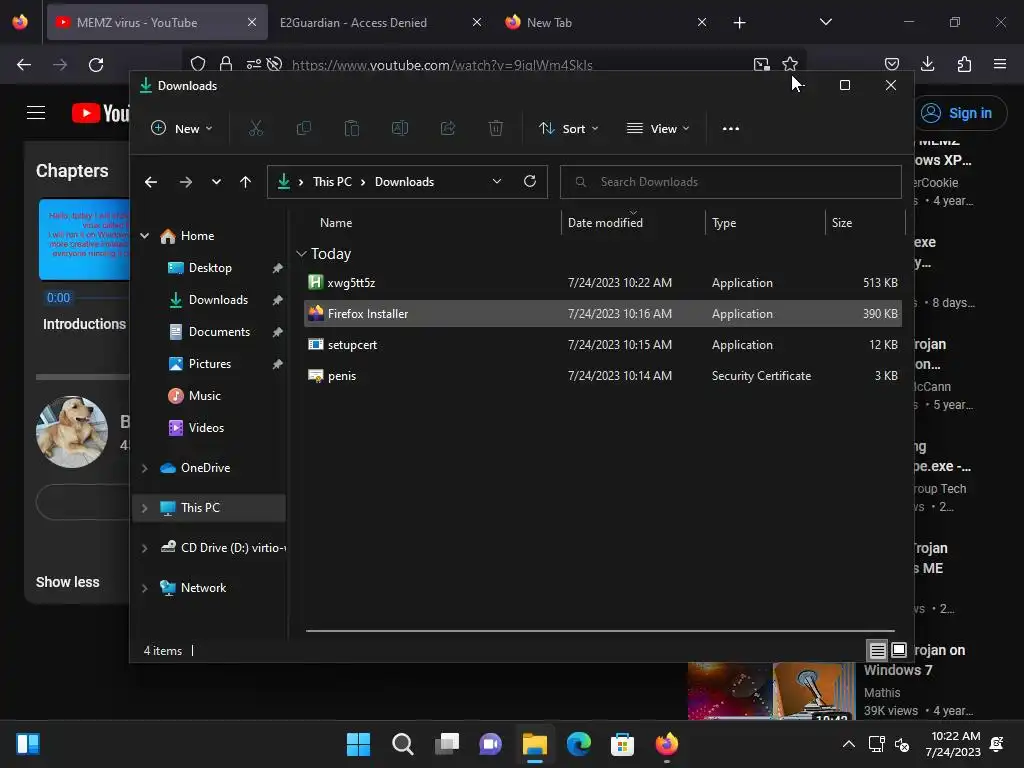Screen dimensions: 1024x768
Task: Click the Cut scissors icon in Explorer toolbar
Action: [x=255, y=129]
